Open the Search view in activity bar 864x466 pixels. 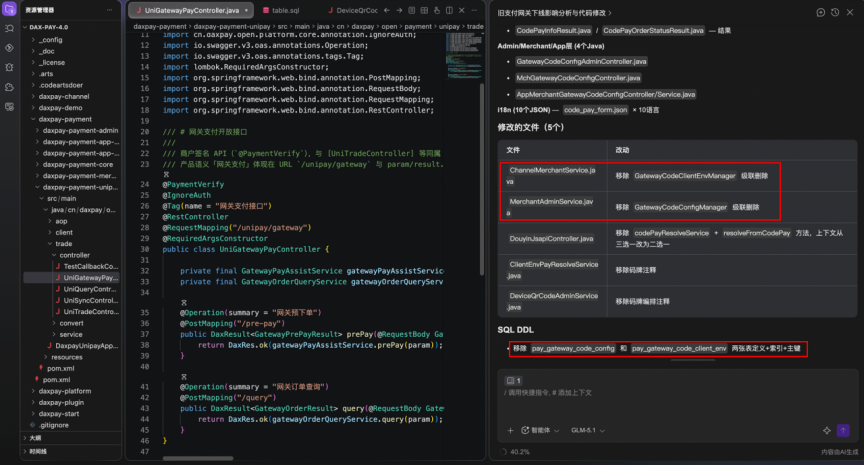tap(9, 29)
